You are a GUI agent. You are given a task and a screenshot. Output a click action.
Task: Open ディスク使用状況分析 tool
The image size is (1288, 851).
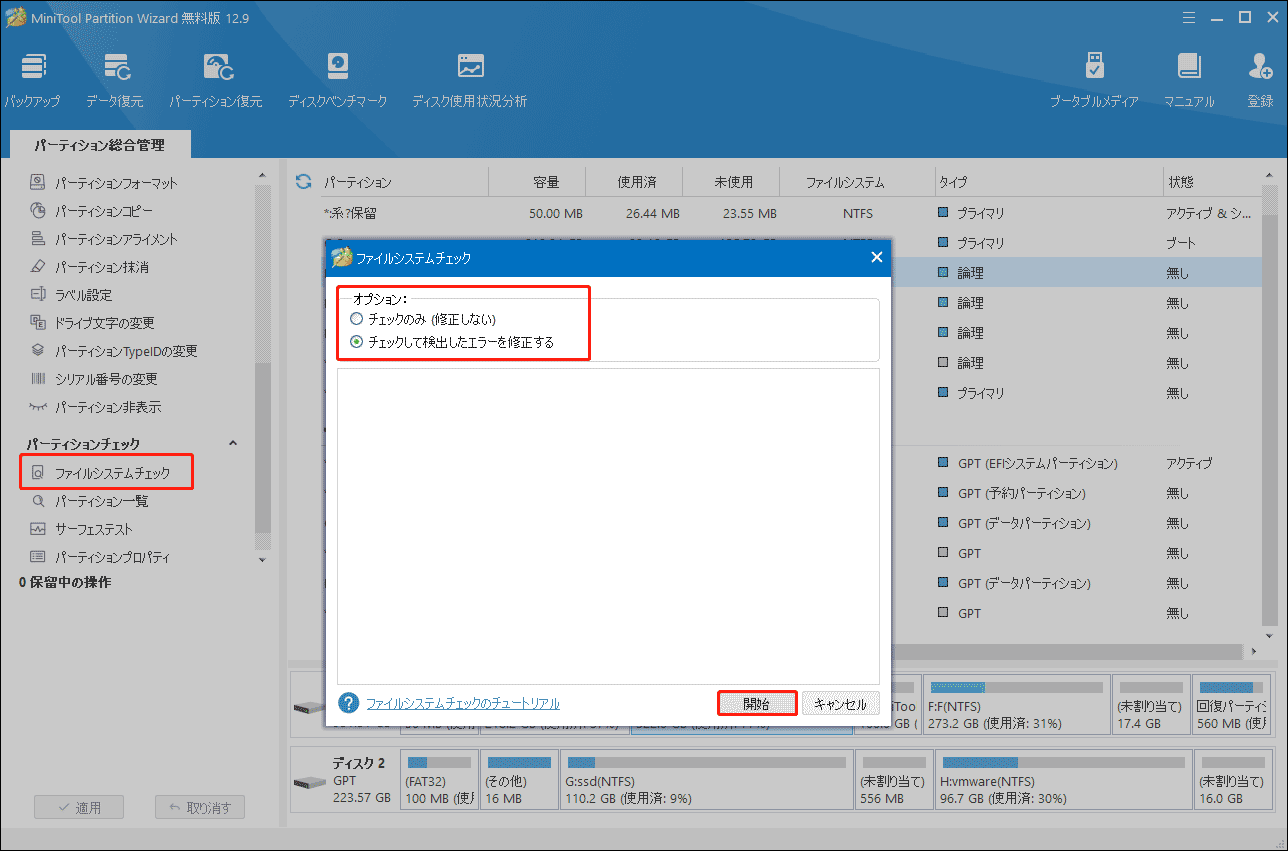[x=470, y=81]
